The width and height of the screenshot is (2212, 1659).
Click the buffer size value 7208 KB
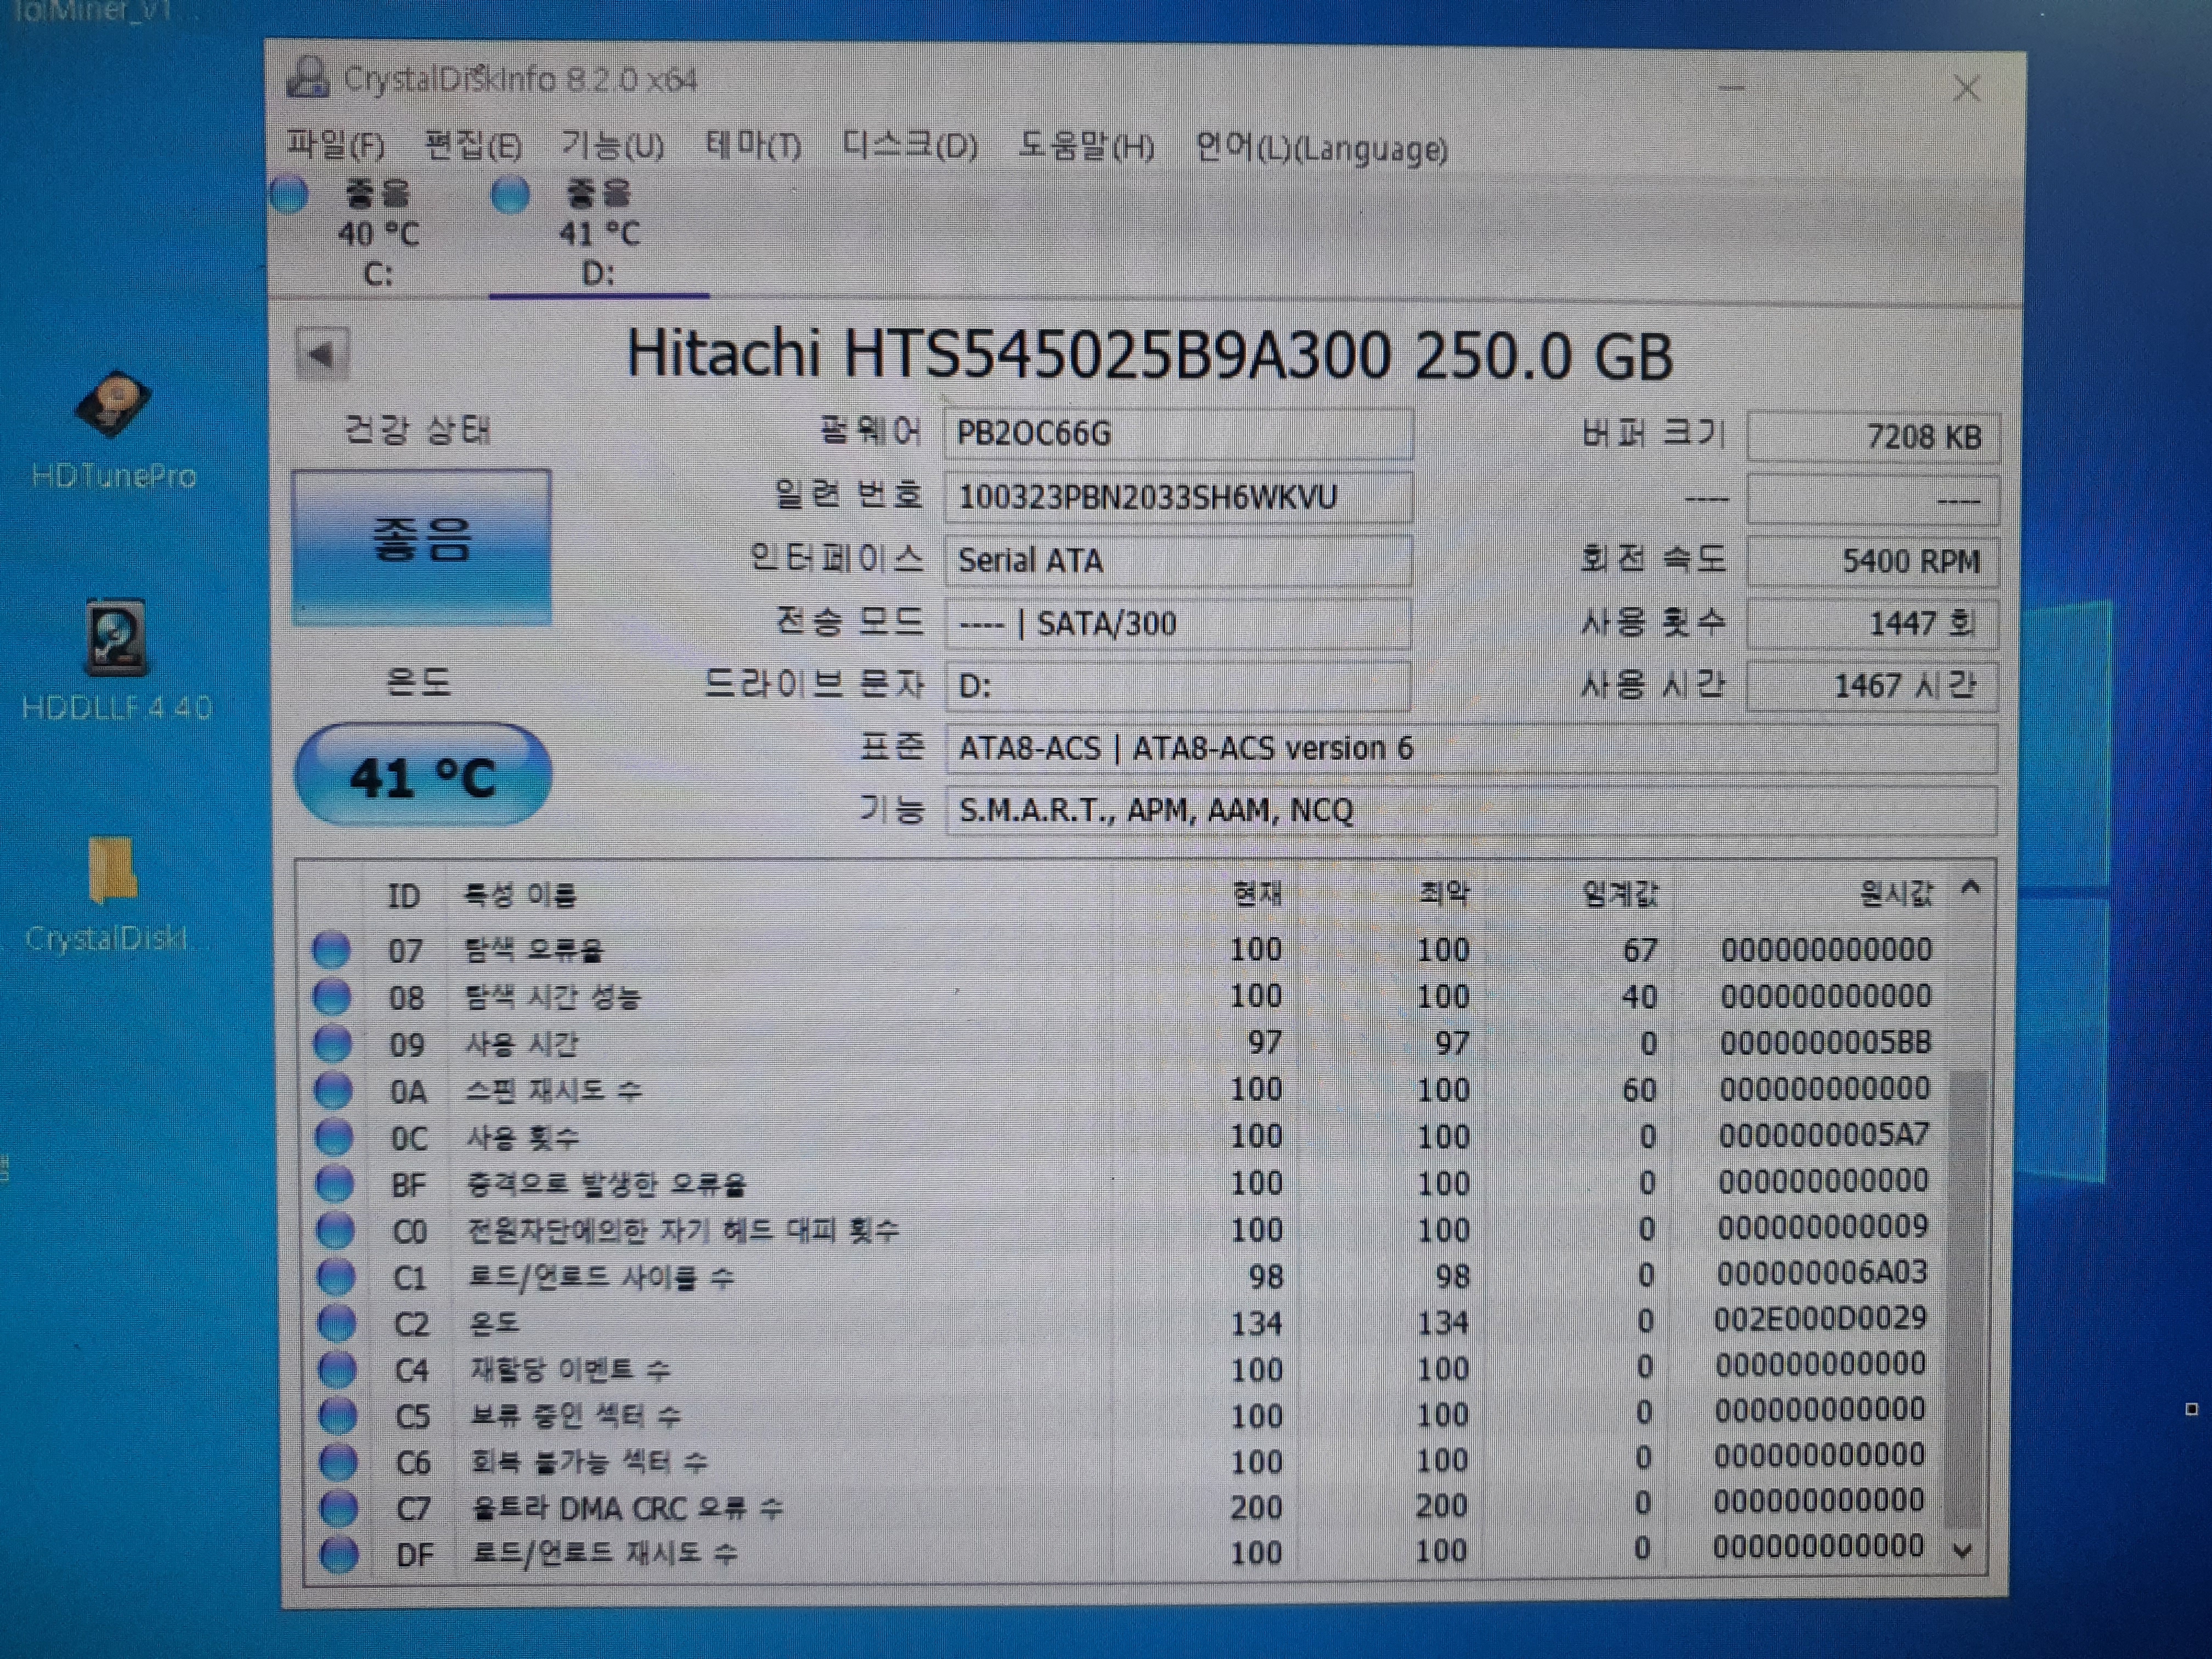[1872, 437]
